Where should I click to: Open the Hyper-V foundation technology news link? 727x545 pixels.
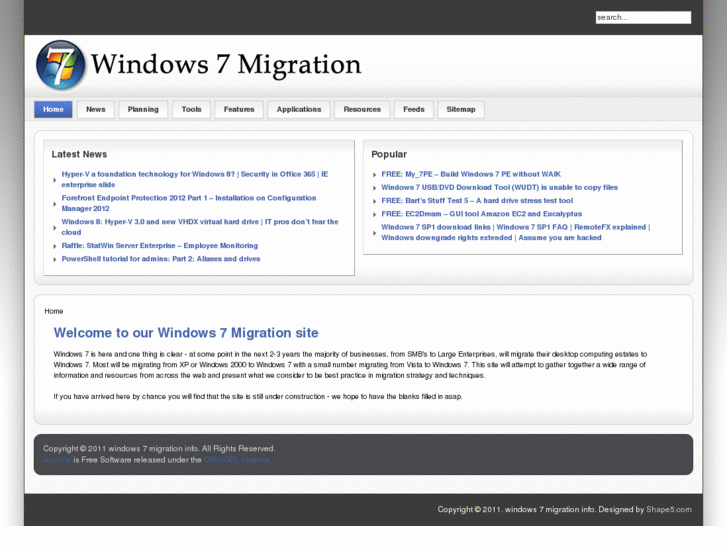click(195, 180)
